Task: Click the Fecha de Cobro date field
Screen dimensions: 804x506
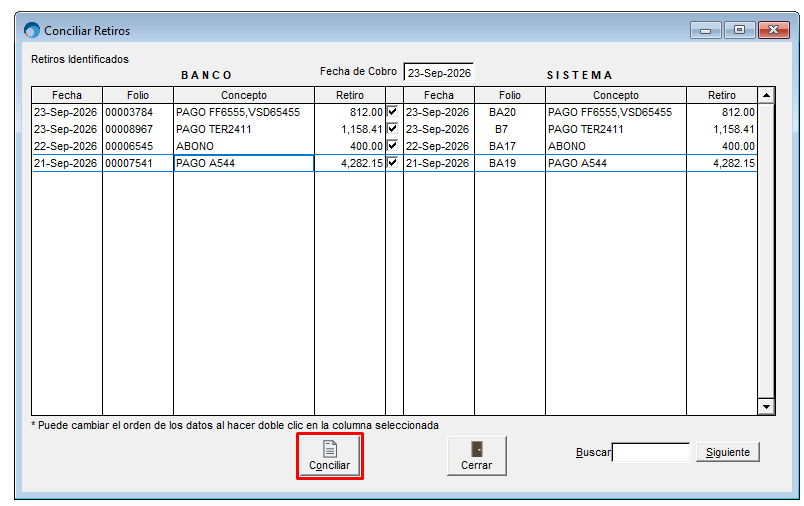Action: coord(439,73)
